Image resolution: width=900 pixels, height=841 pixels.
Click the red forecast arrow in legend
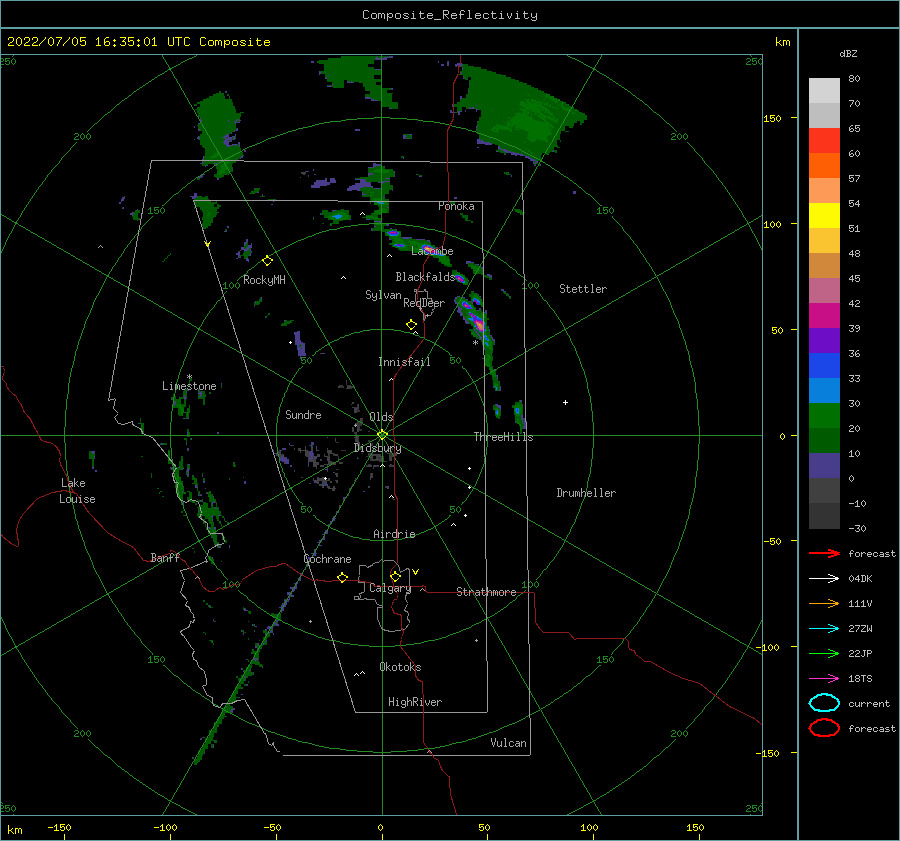[824, 553]
